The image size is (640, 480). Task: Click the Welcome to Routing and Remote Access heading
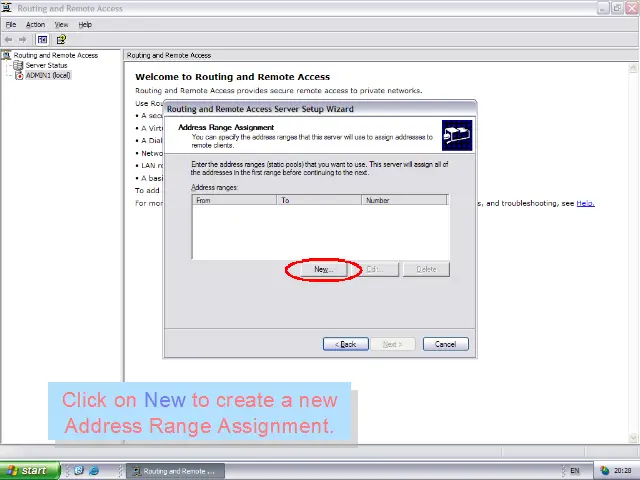pyautogui.click(x=232, y=77)
